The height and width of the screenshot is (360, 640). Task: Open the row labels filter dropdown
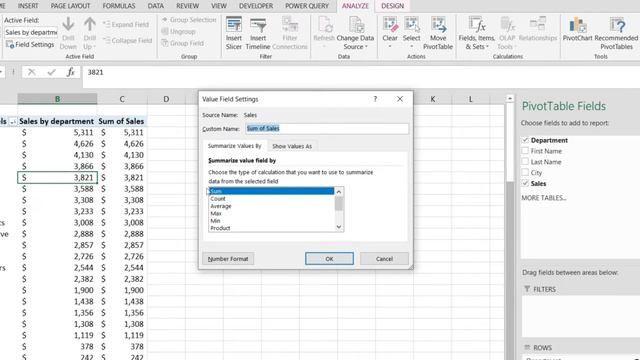pyautogui.click(x=13, y=122)
